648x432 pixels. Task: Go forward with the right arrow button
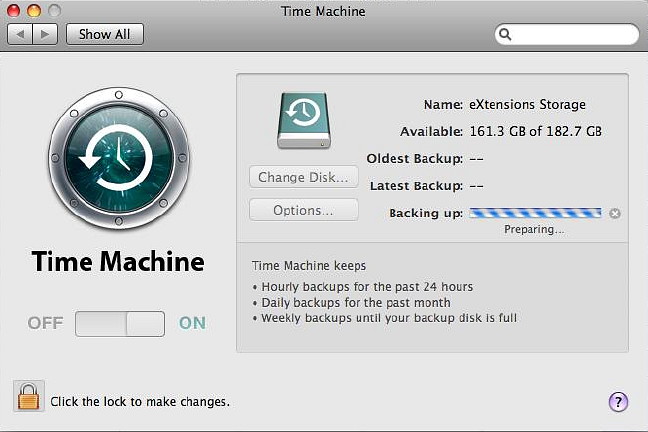click(x=45, y=34)
